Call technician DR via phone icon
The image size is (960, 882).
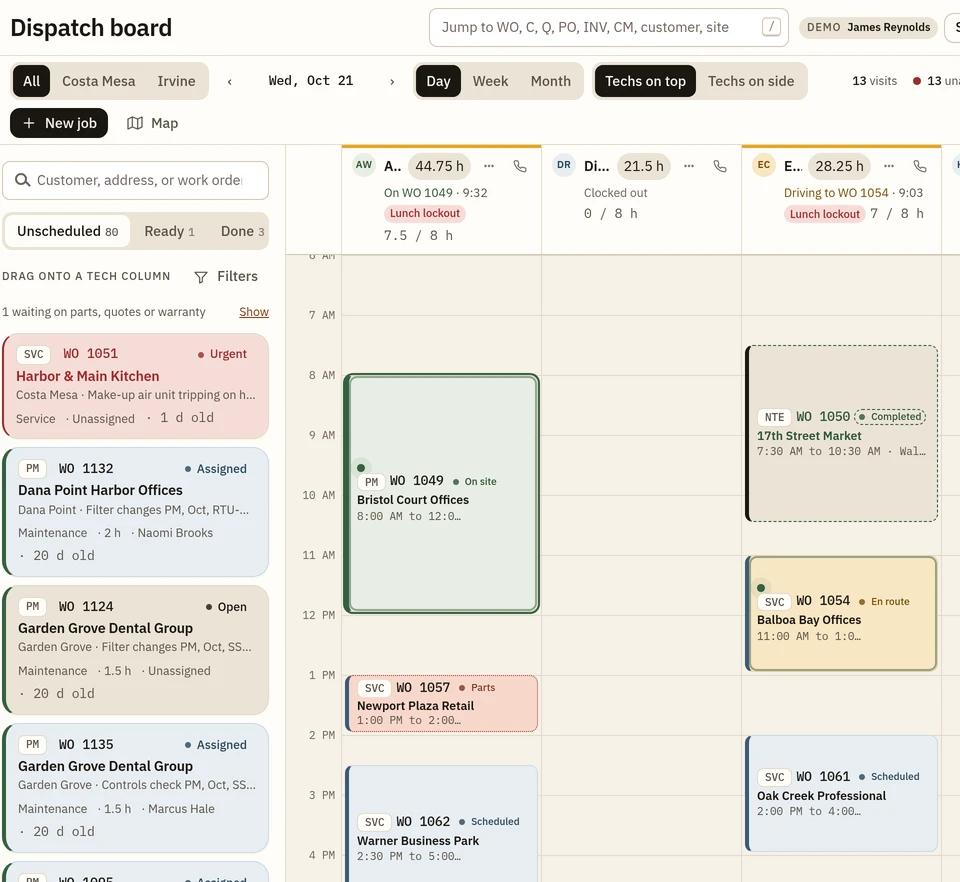(x=720, y=166)
